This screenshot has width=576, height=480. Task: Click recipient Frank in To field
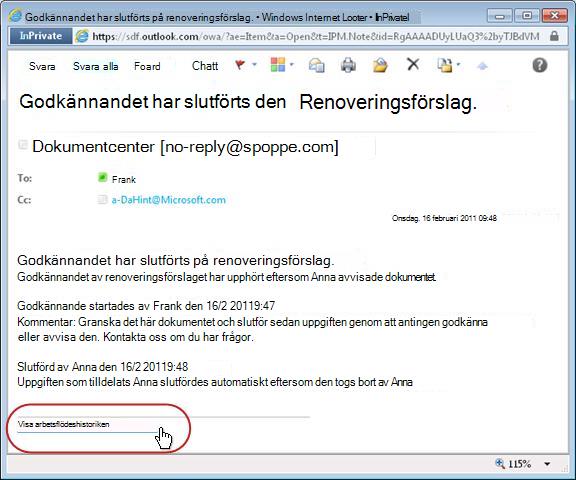(x=124, y=180)
